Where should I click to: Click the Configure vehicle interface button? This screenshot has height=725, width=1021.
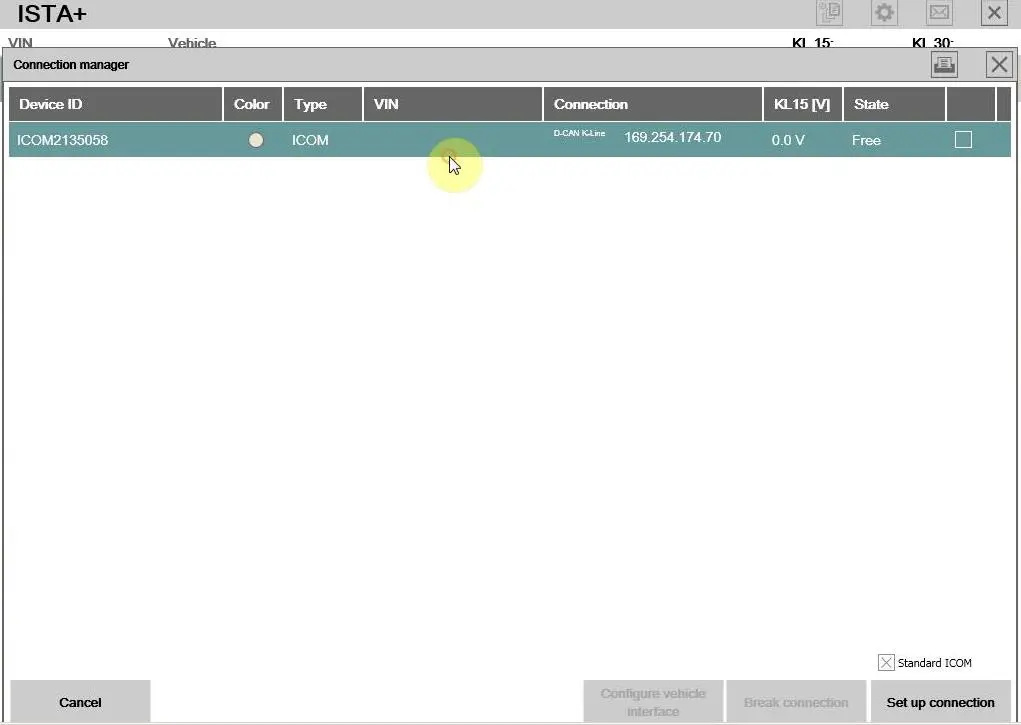pos(653,702)
